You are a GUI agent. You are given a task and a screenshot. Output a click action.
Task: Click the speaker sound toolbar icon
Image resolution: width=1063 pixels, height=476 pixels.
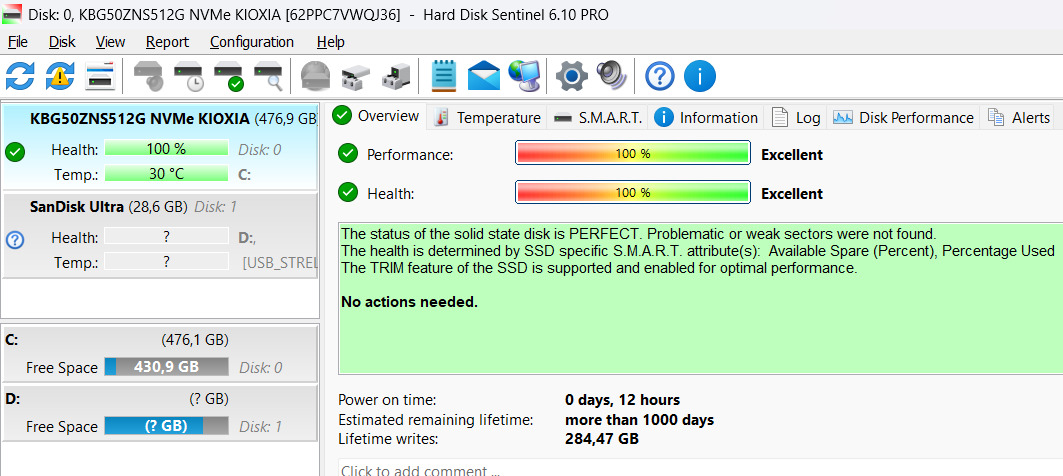click(x=610, y=75)
